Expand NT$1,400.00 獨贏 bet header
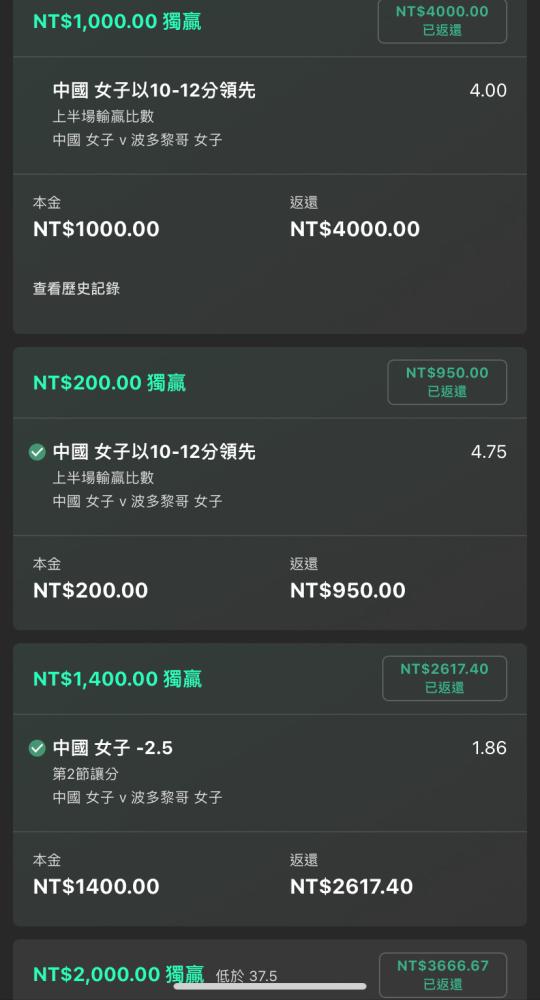540x1000 pixels. point(117,679)
